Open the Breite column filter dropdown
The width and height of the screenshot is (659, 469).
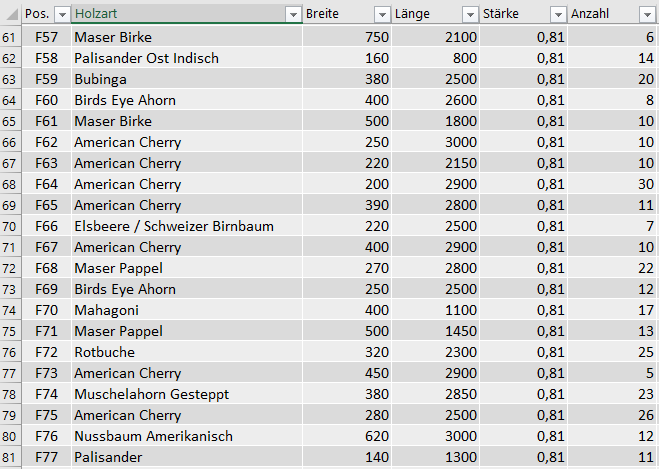pos(382,15)
